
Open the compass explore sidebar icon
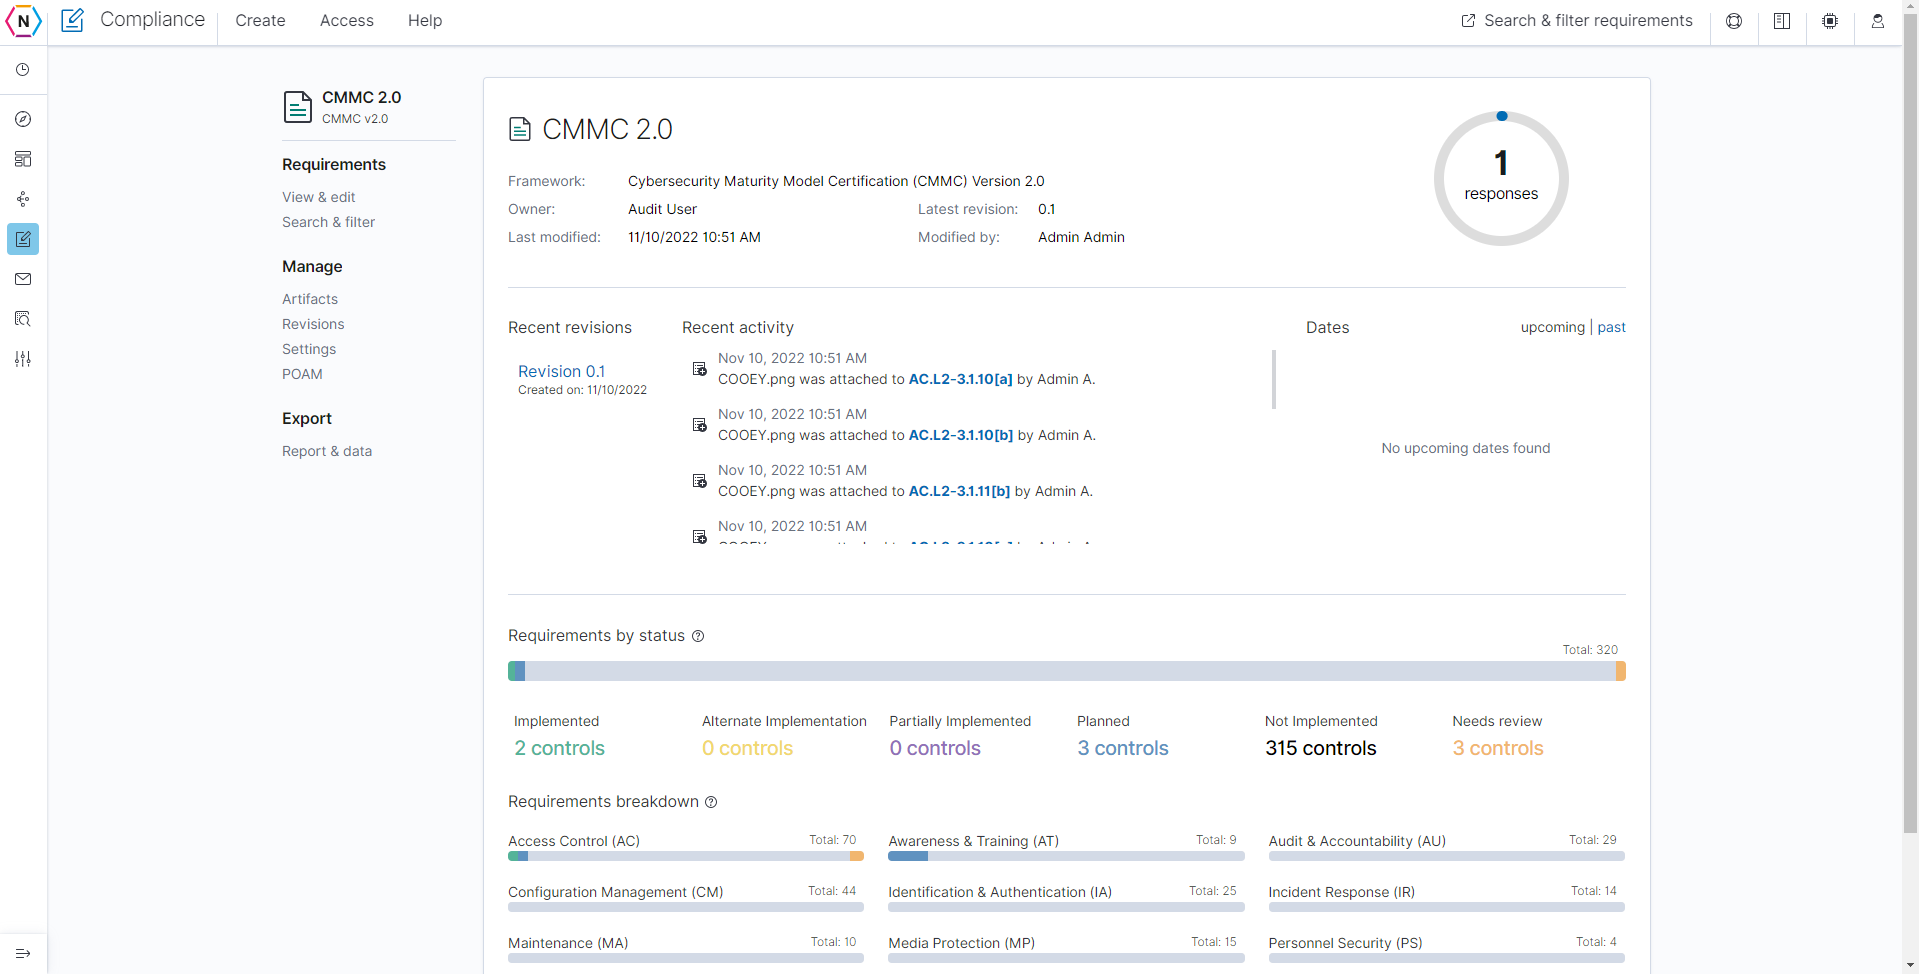tap(23, 119)
